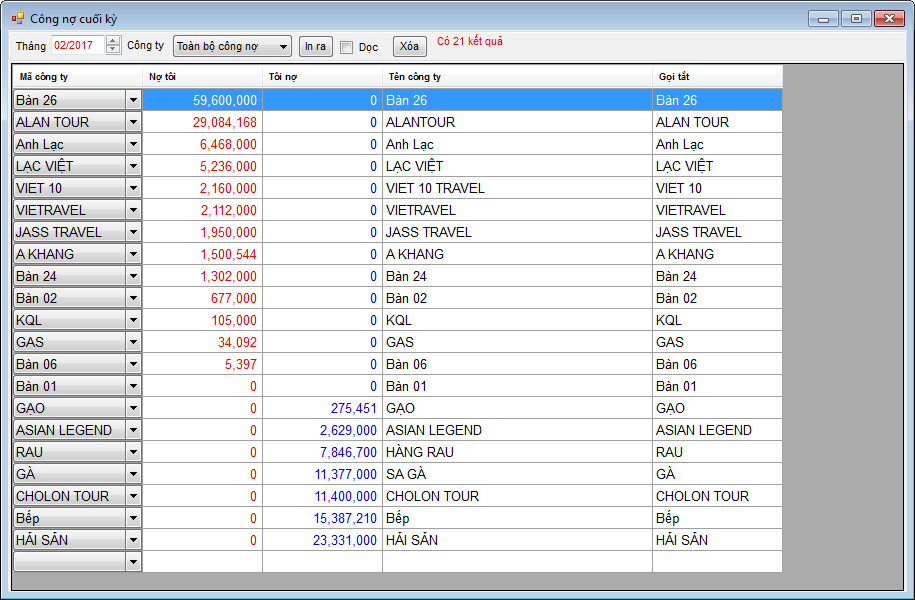Sort by Nợ tôi column header
Screen dimensions: 915x600
[202, 77]
